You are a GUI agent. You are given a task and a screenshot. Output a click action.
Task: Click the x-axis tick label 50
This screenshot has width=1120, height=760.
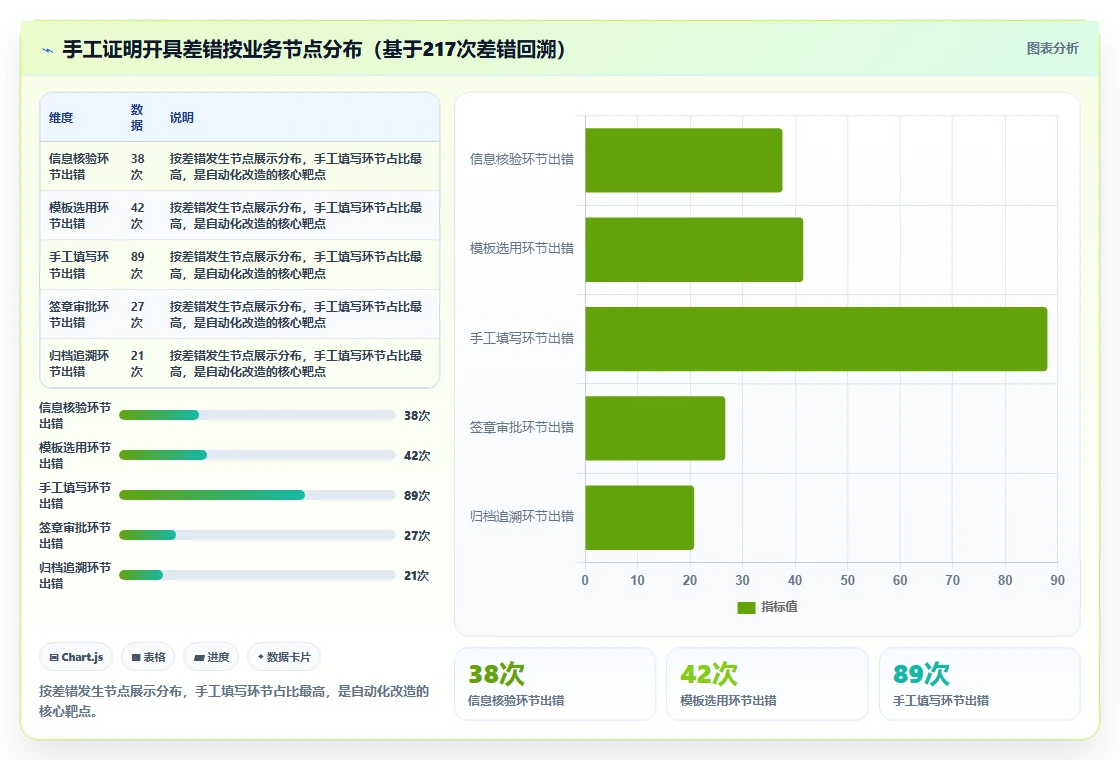(x=847, y=581)
